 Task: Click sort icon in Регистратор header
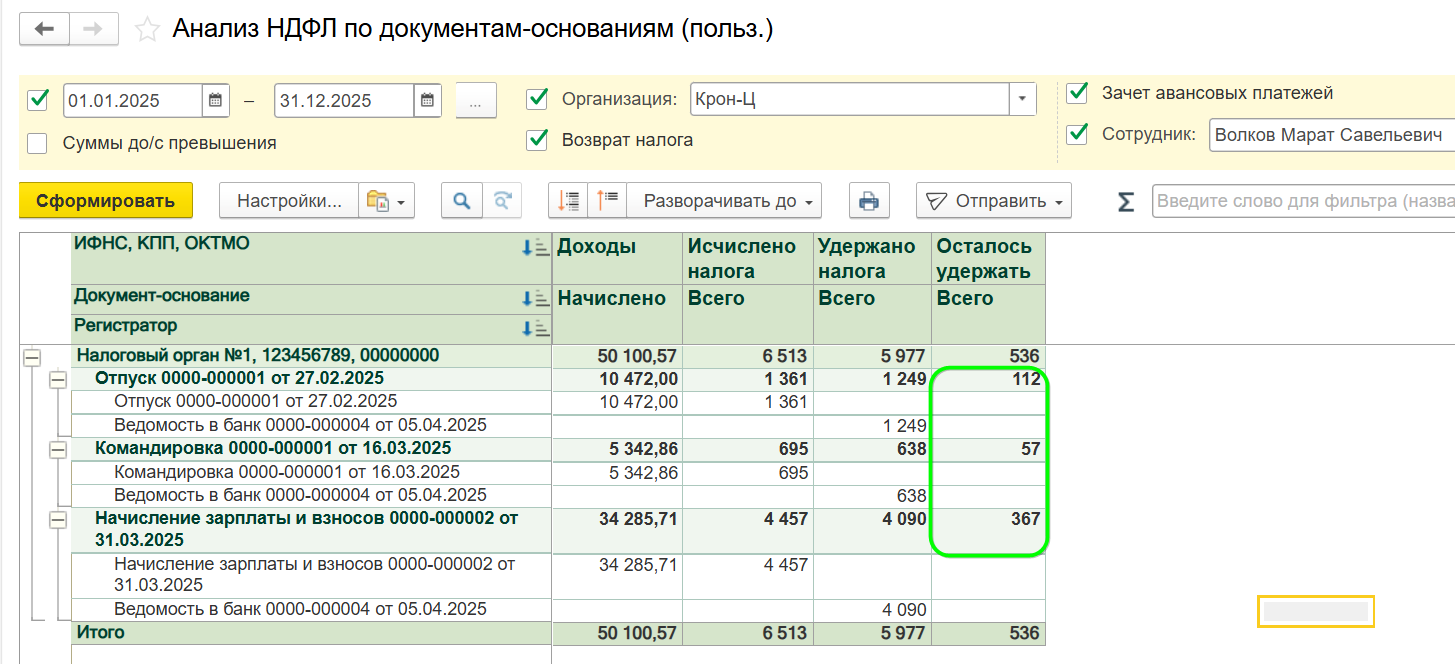coord(536,328)
